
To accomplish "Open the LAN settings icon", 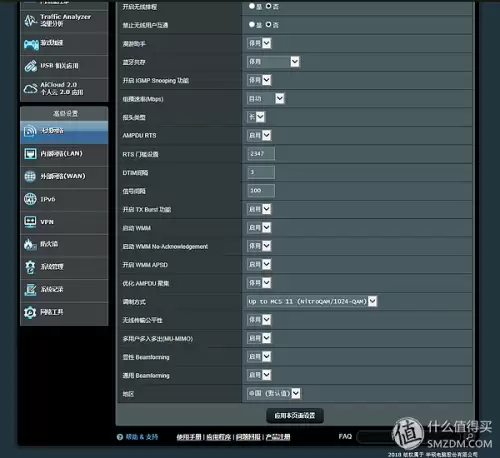I will coord(30,154).
